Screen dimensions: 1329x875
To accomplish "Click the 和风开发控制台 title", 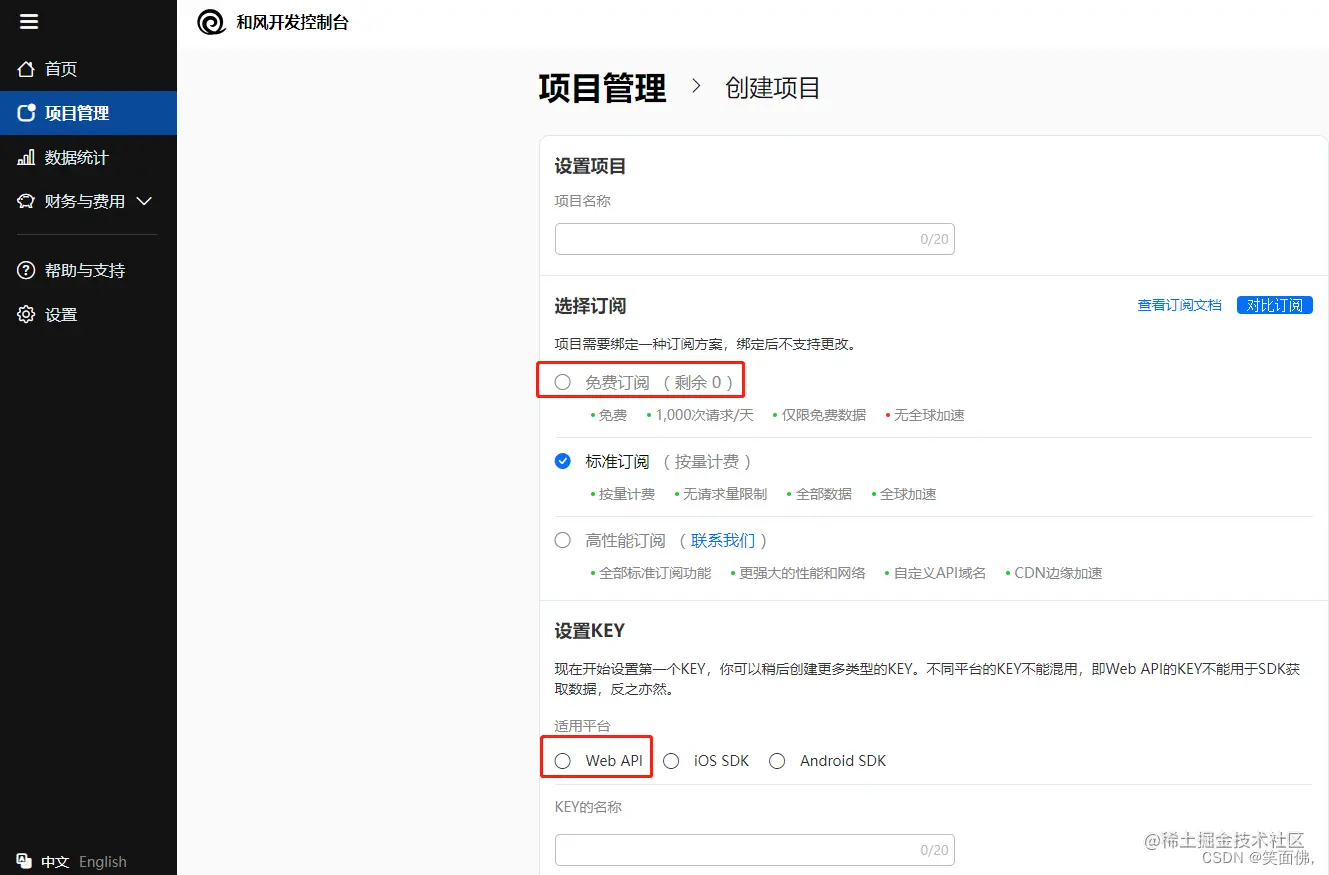I will (x=292, y=22).
